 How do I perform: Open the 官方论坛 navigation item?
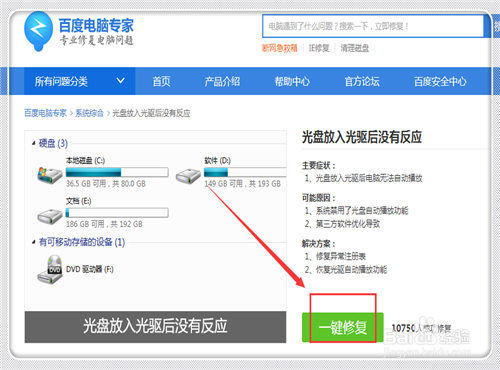pyautogui.click(x=362, y=81)
